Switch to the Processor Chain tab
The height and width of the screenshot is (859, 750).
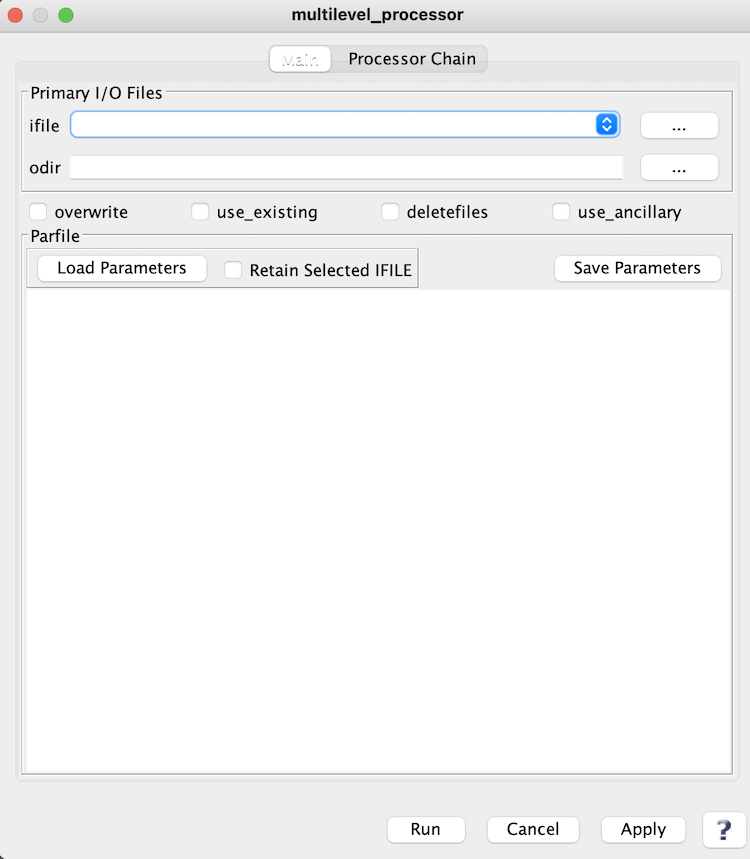[412, 59]
